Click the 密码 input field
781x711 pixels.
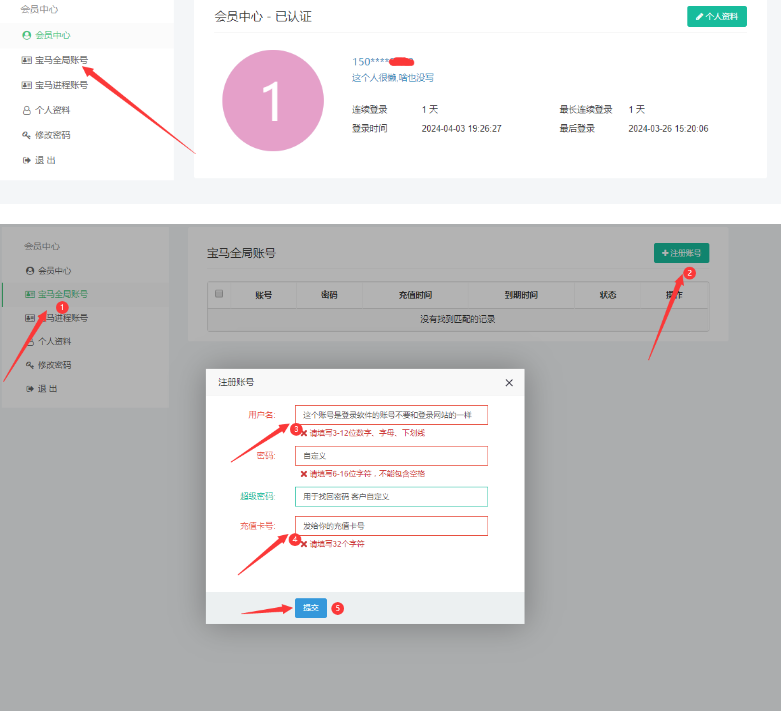tap(391, 456)
